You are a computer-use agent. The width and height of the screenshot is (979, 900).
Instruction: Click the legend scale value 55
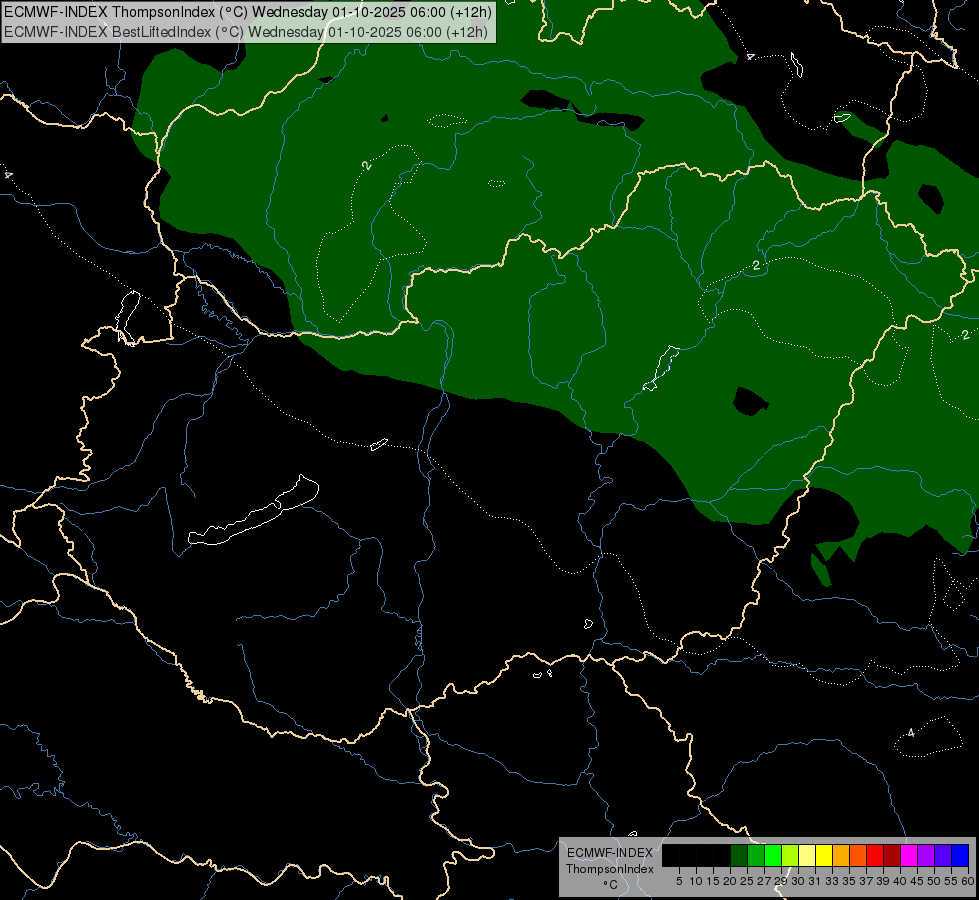click(950, 881)
